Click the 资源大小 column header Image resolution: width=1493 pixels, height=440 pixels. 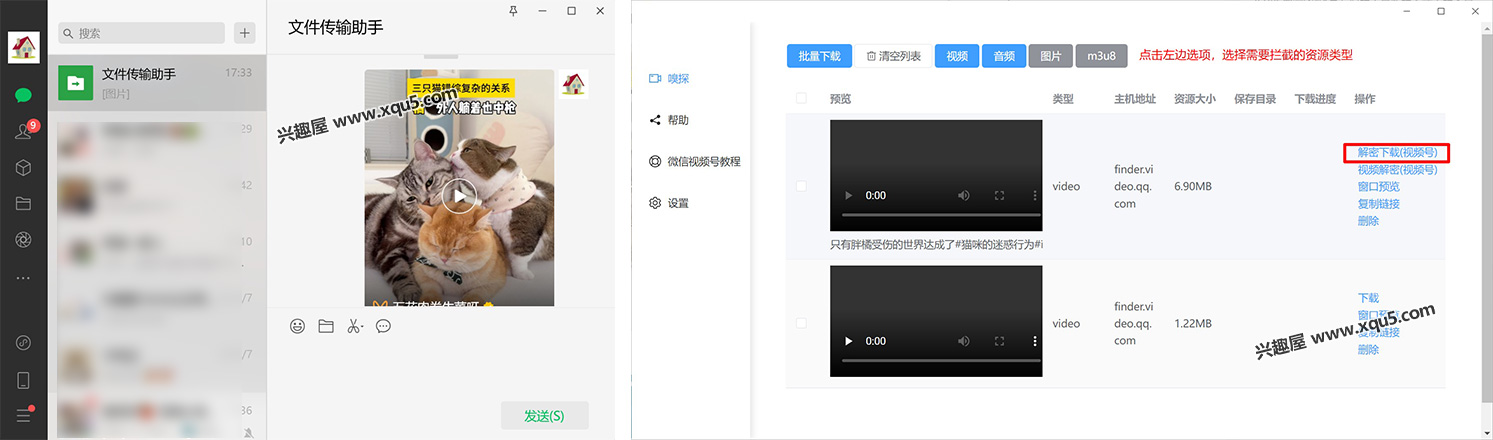click(1194, 98)
